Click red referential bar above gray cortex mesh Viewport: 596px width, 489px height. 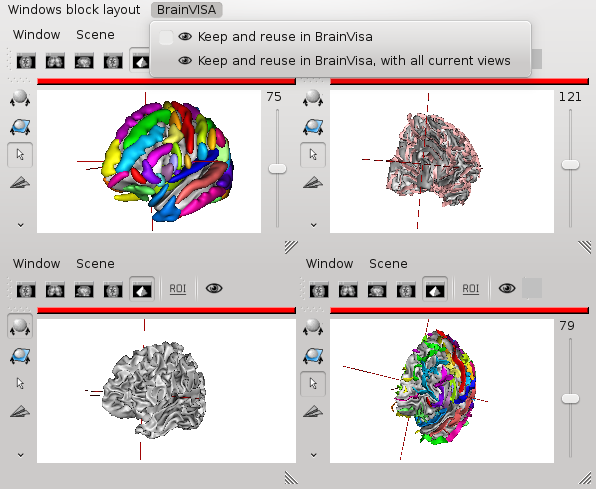point(166,311)
